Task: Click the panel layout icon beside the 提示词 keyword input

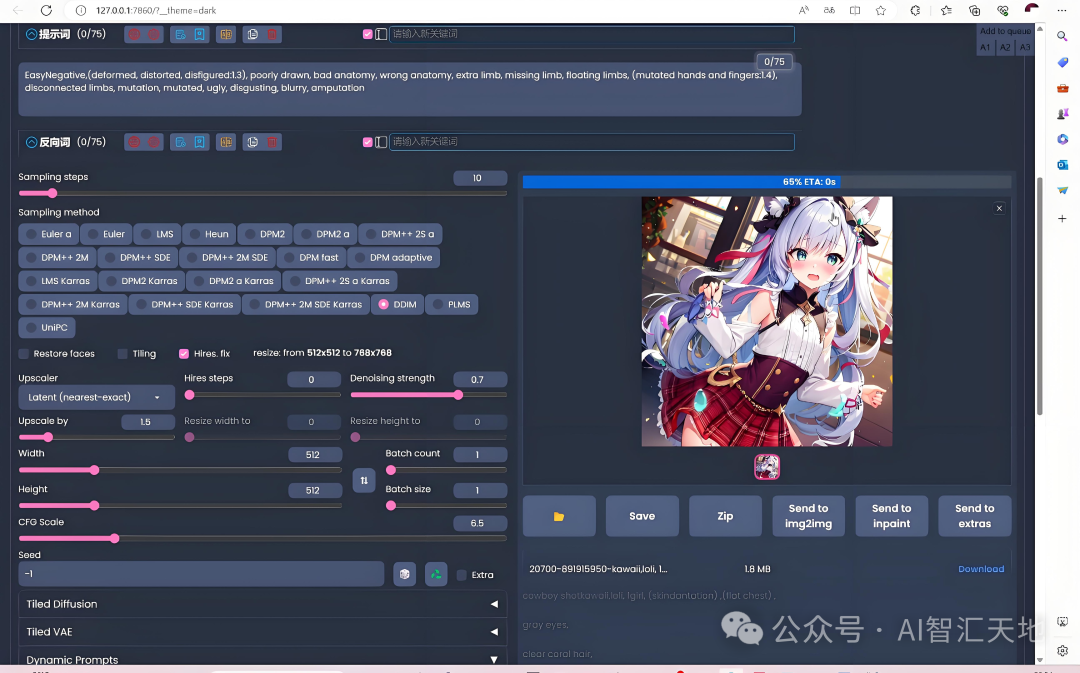Action: pos(381,34)
